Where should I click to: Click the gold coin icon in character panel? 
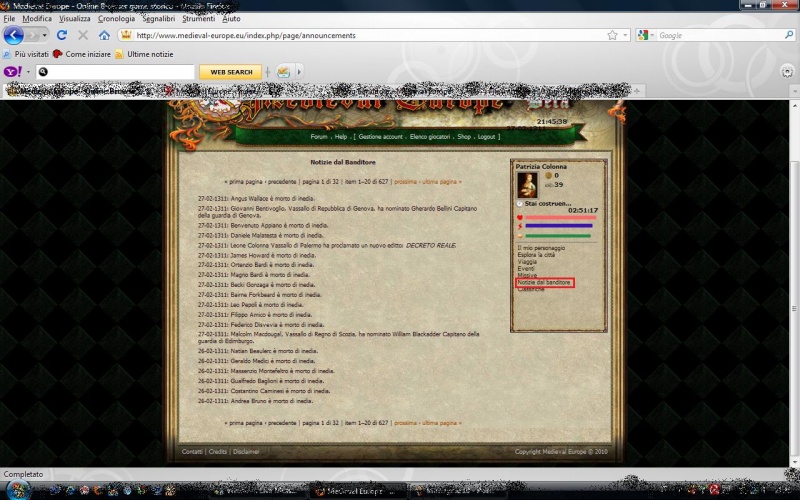[550, 175]
